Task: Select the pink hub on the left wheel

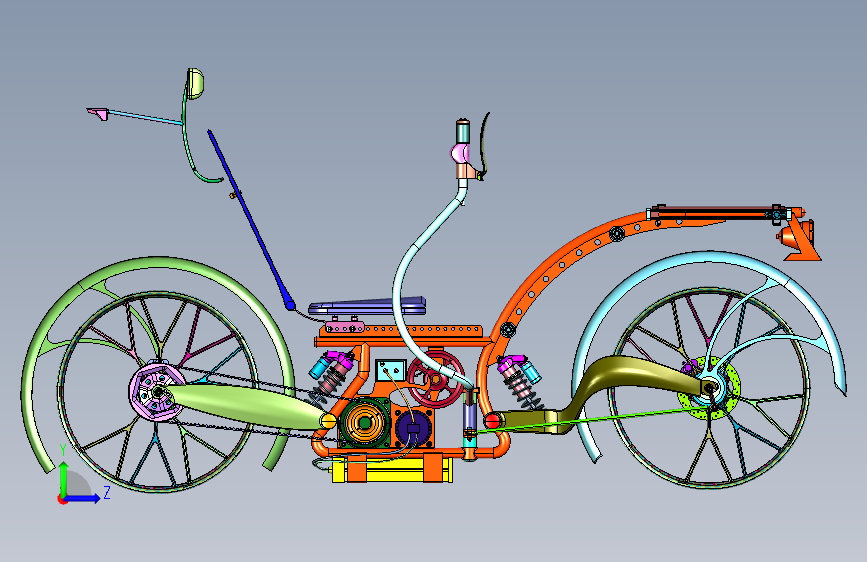Action: (157, 391)
